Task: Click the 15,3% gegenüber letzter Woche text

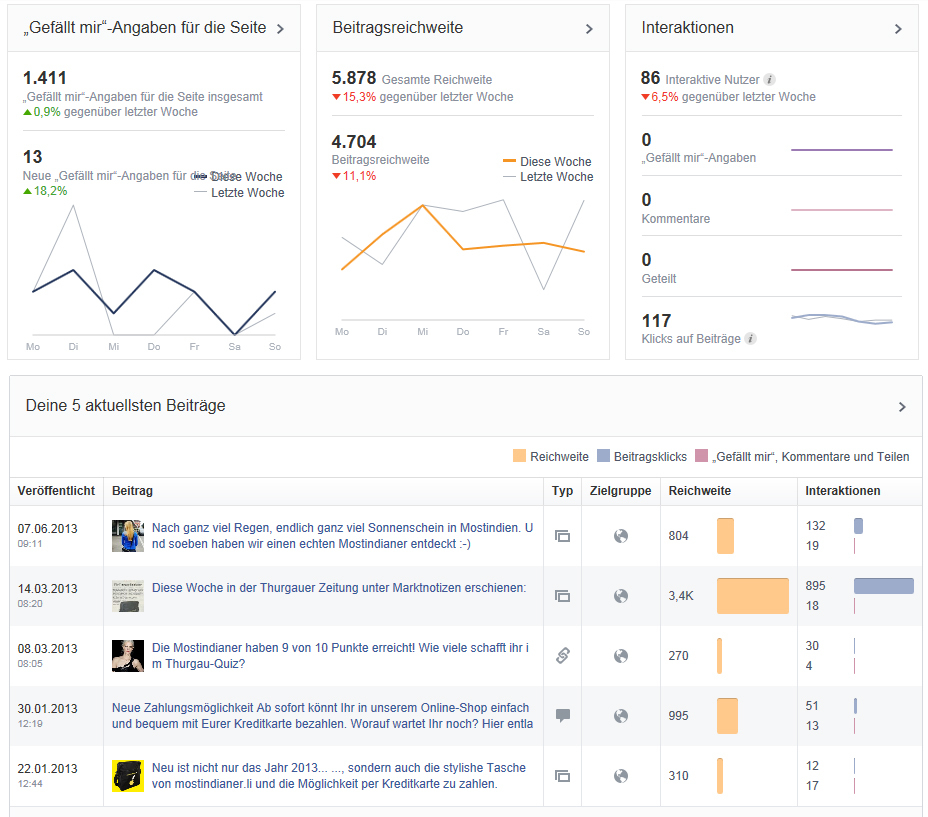Action: click(x=423, y=97)
